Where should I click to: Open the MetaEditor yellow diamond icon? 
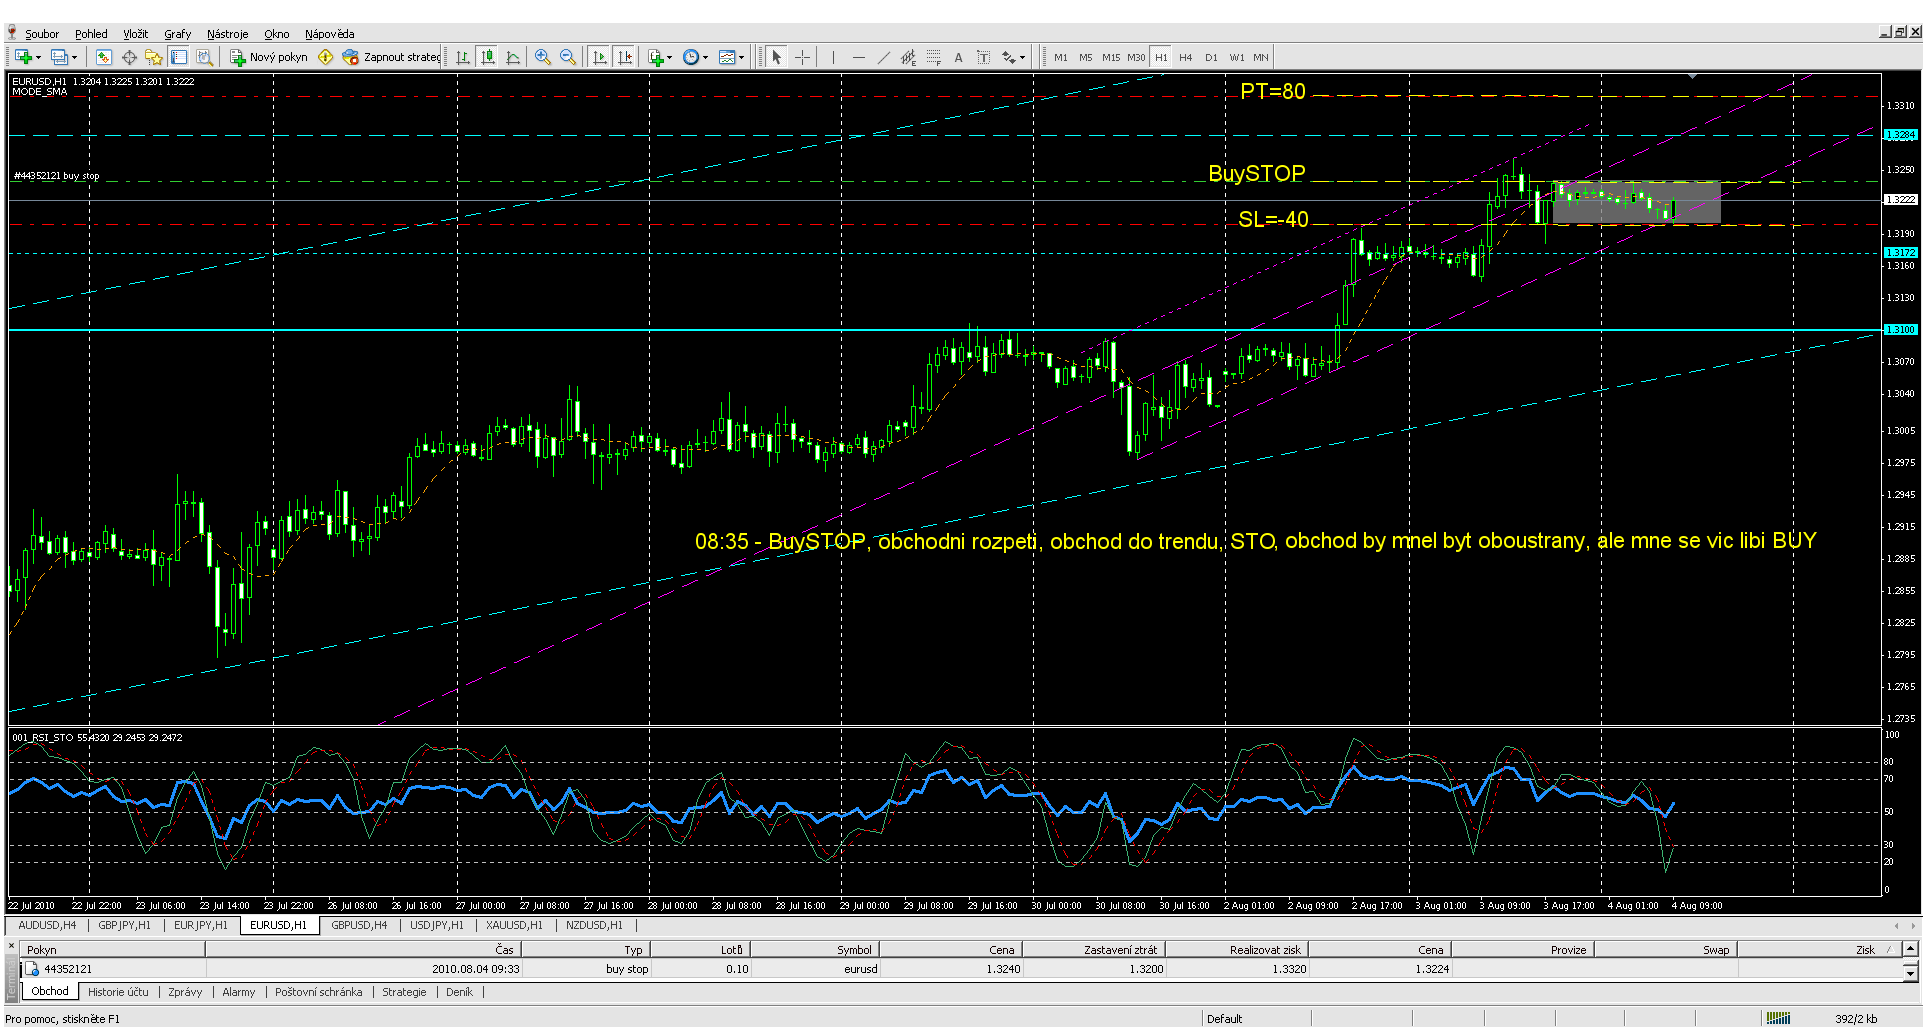tap(325, 57)
